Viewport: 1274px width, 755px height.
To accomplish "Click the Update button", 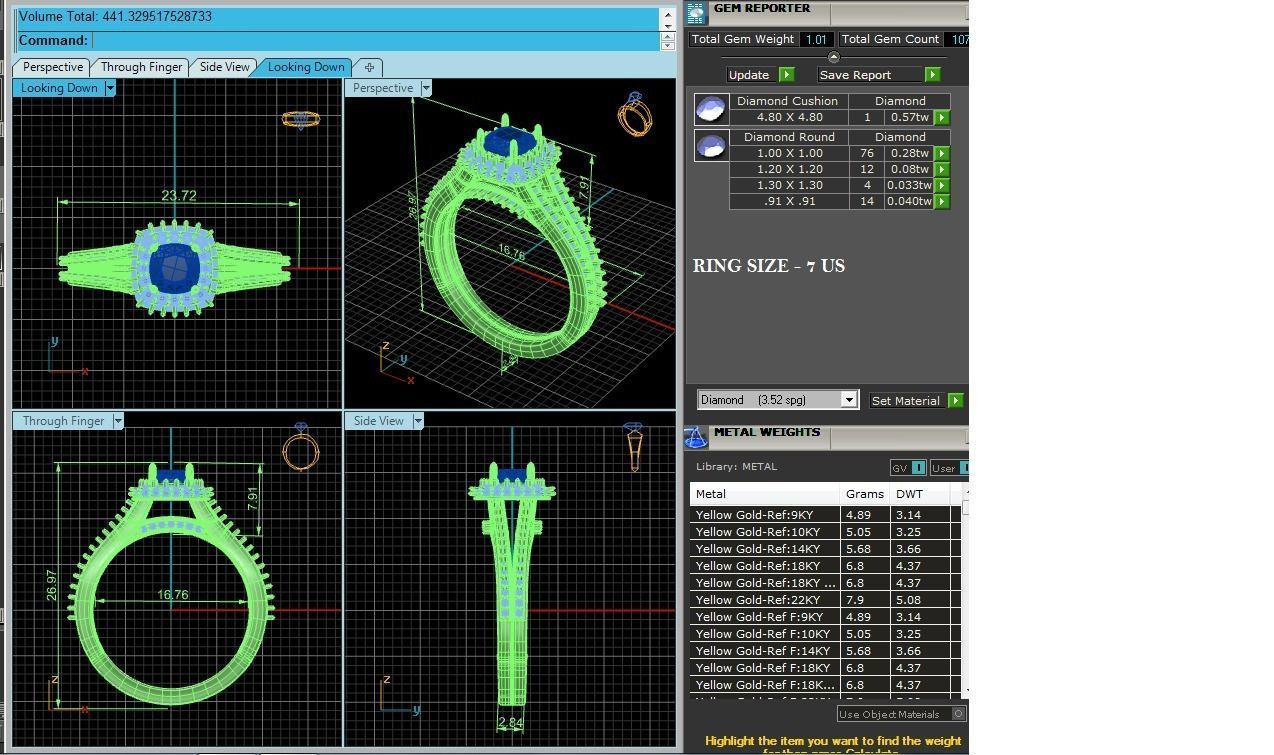I will (753, 75).
